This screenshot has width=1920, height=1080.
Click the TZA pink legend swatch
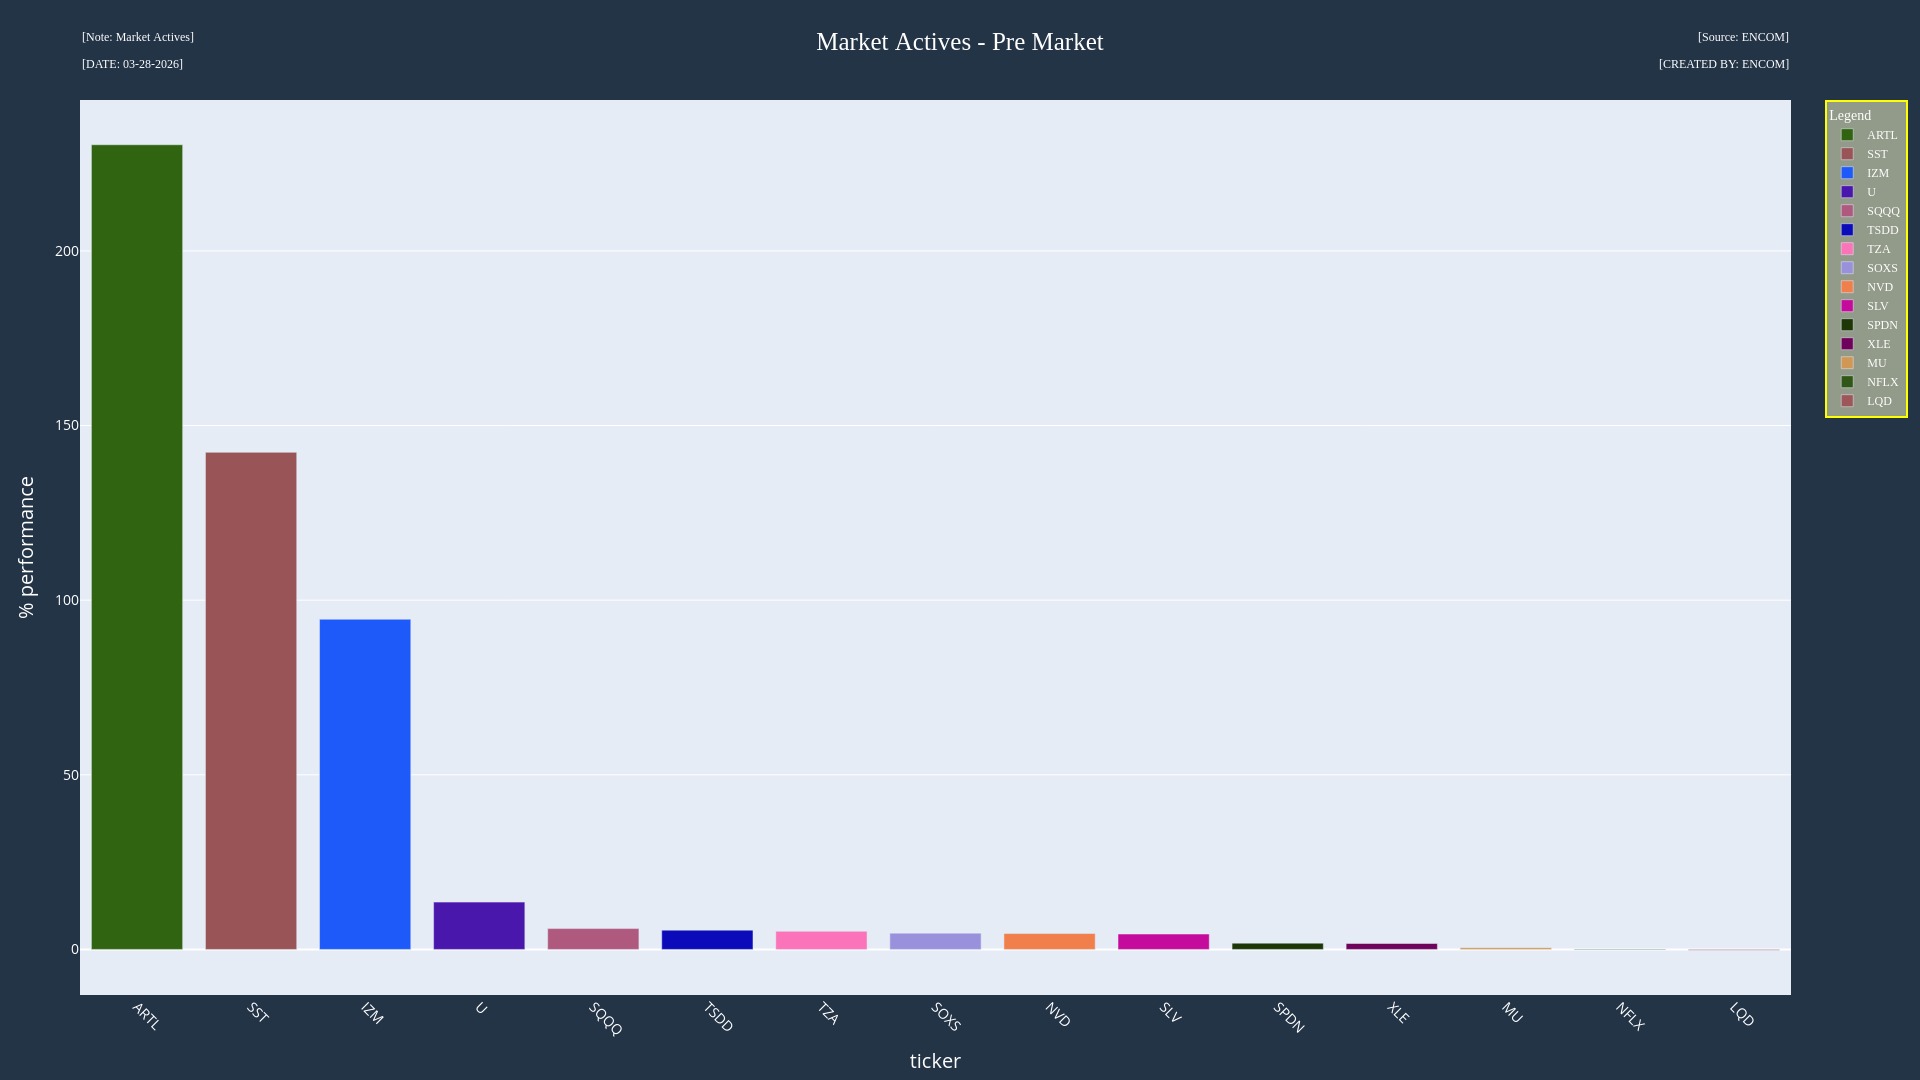coord(1847,249)
